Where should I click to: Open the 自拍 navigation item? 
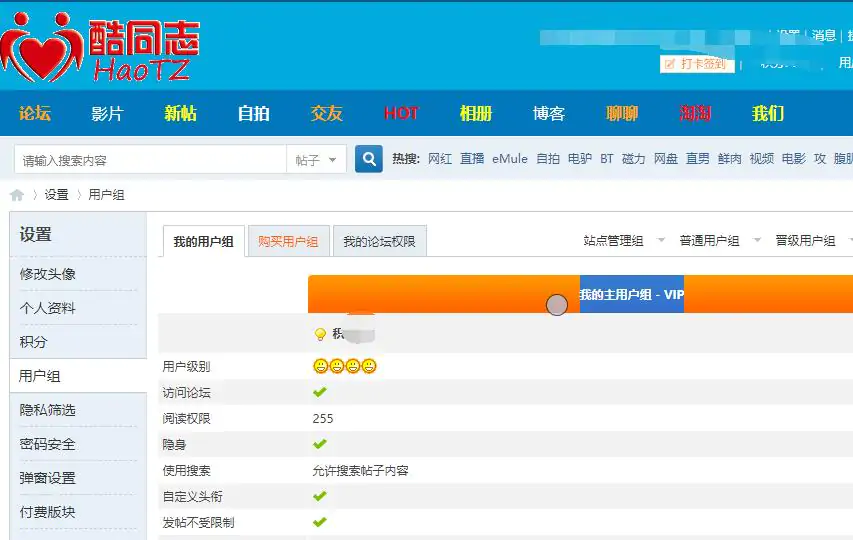(254, 113)
